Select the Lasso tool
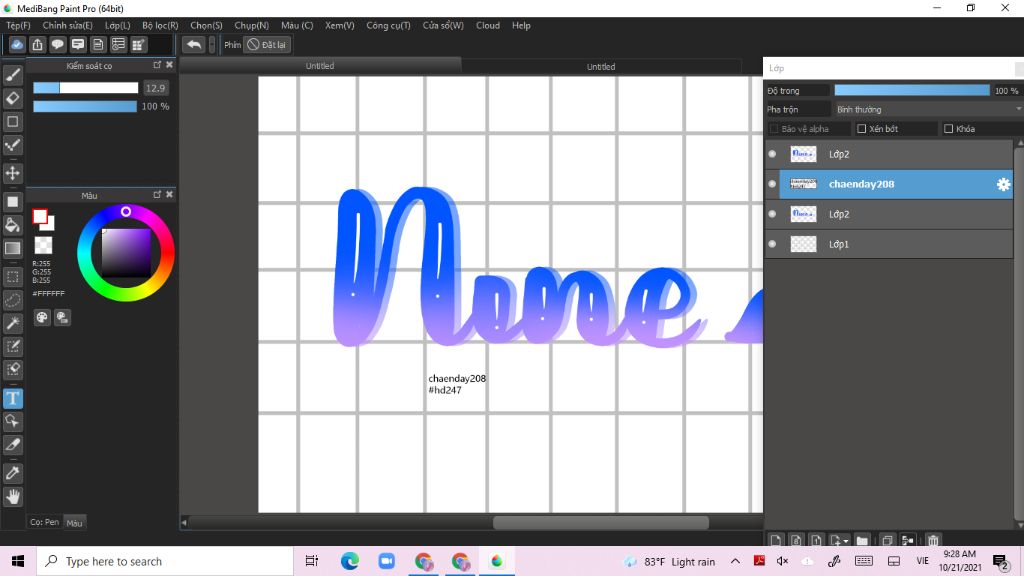Viewport: 1024px width, 576px height. [x=13, y=300]
